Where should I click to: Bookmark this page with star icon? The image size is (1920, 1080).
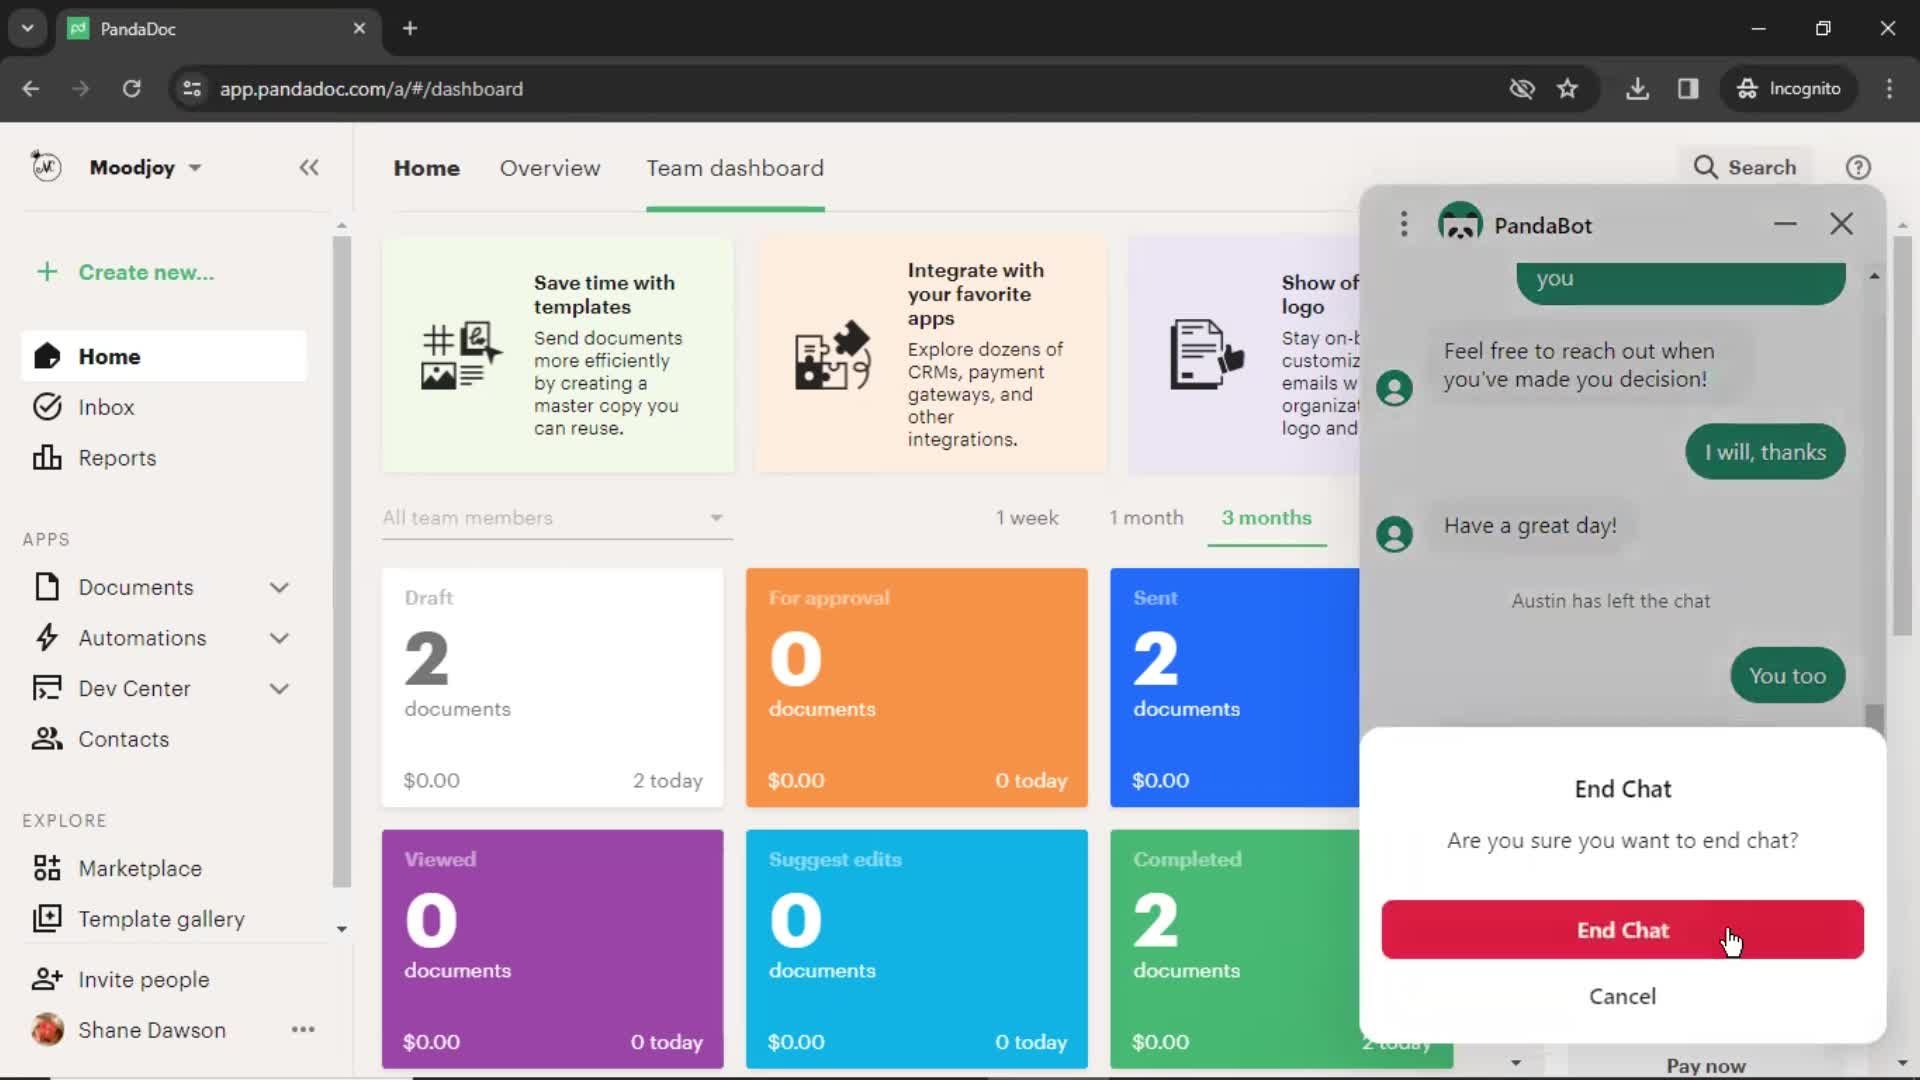click(x=1568, y=89)
